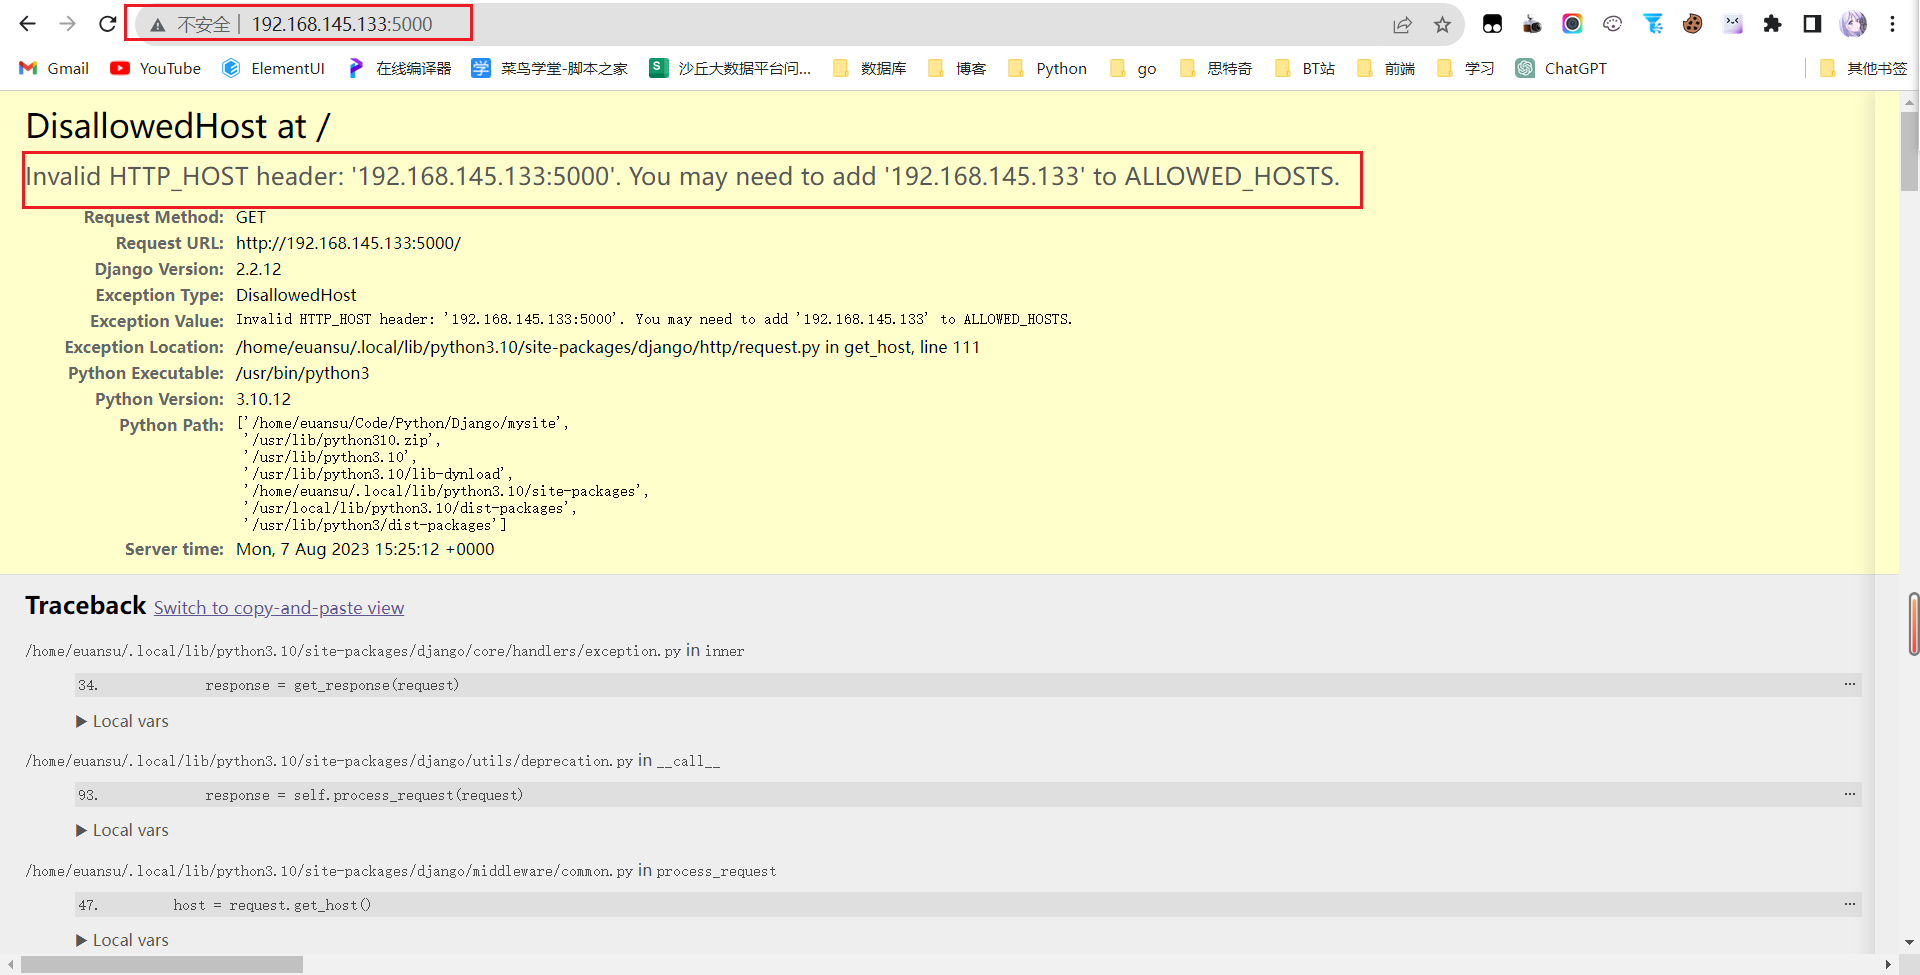Open the Extensions puzzle icon
This screenshot has width=1920, height=975.
pos(1772,24)
